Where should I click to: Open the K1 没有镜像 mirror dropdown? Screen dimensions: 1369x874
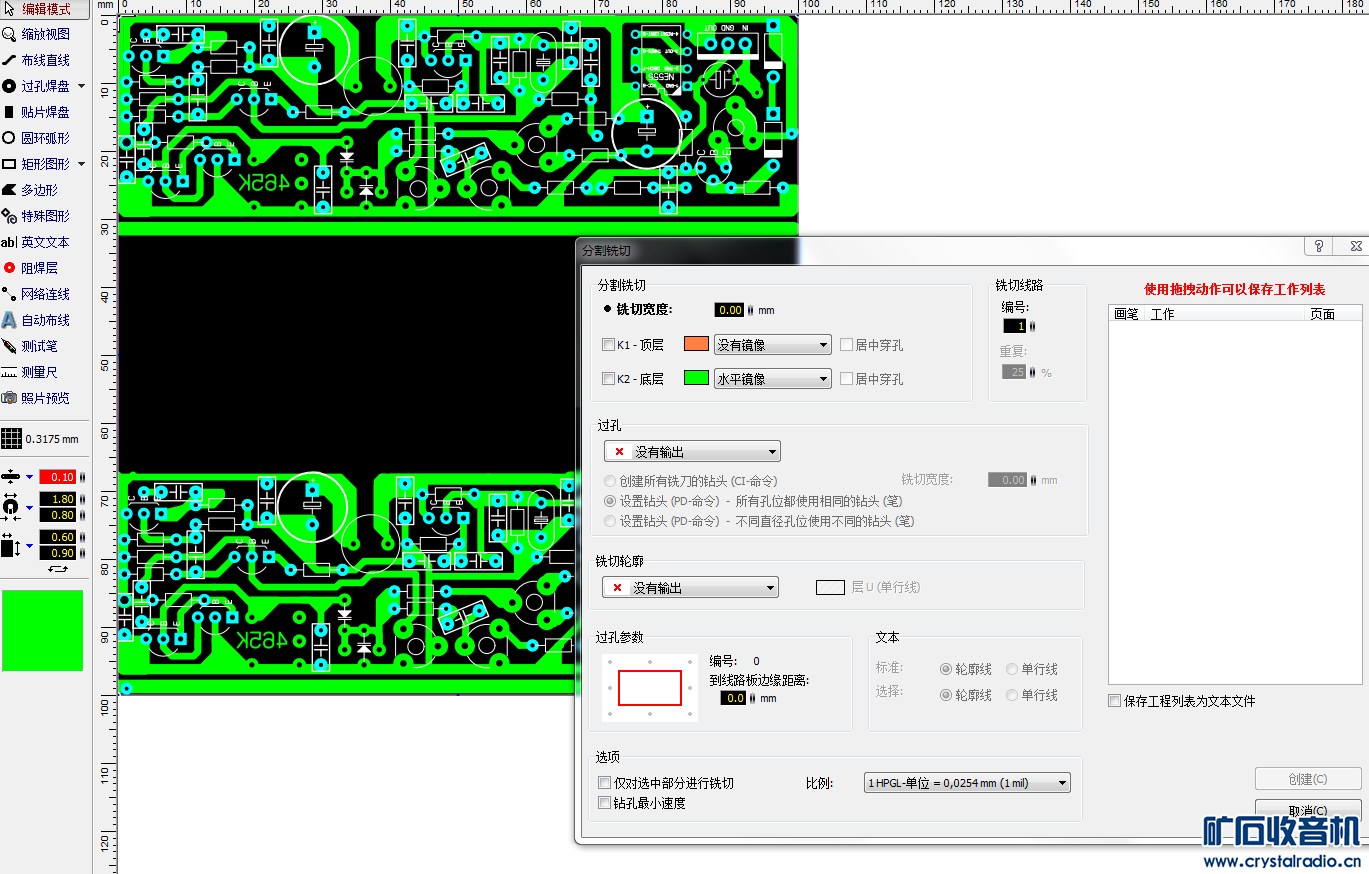tap(772, 345)
